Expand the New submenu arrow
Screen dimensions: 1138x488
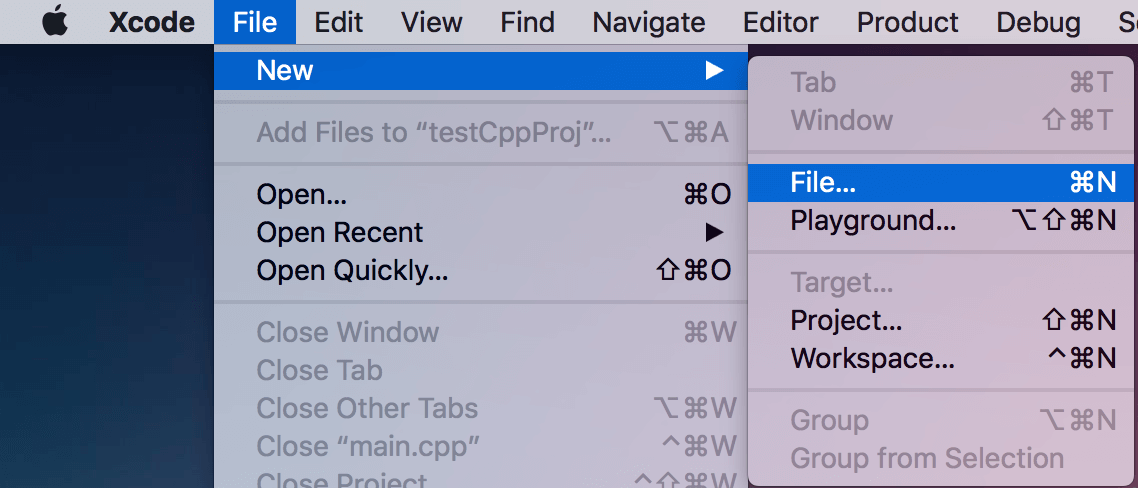pos(713,70)
